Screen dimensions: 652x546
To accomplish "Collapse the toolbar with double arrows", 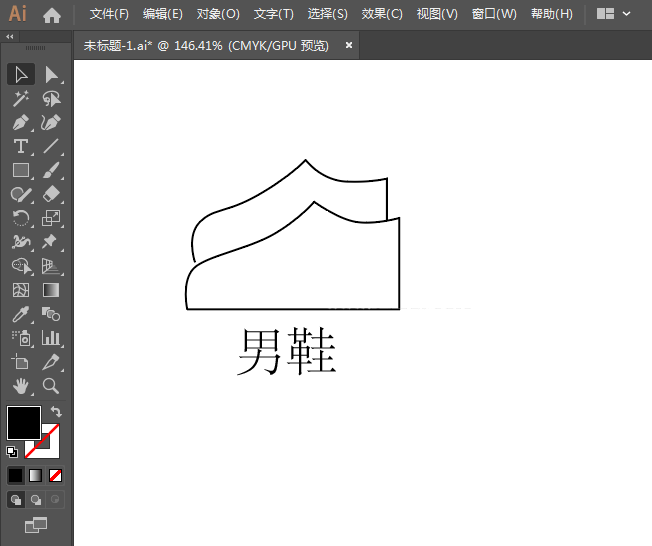I will click(10, 37).
